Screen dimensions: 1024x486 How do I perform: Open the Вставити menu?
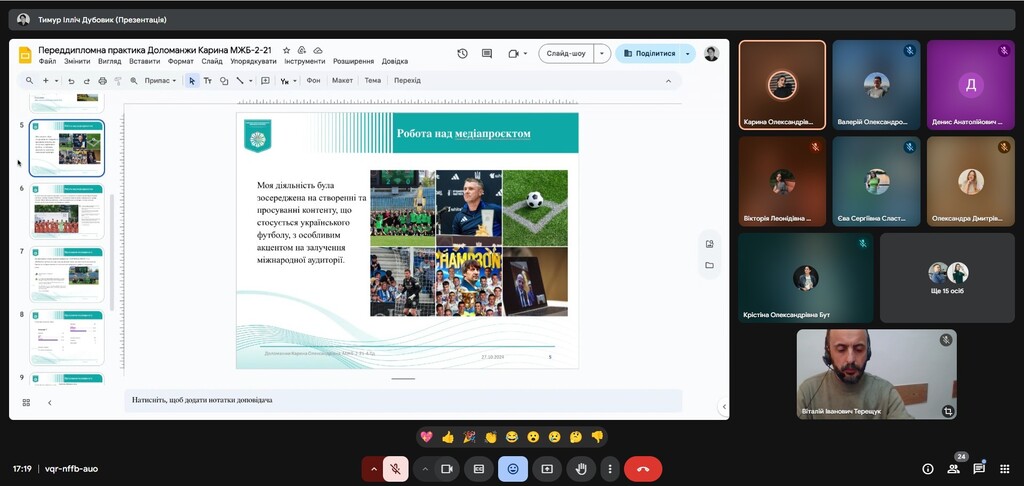(144, 61)
